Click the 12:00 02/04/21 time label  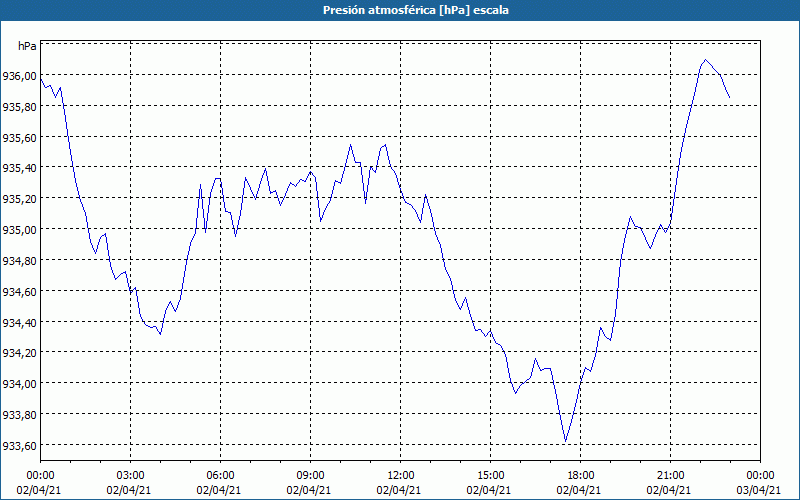399,483
